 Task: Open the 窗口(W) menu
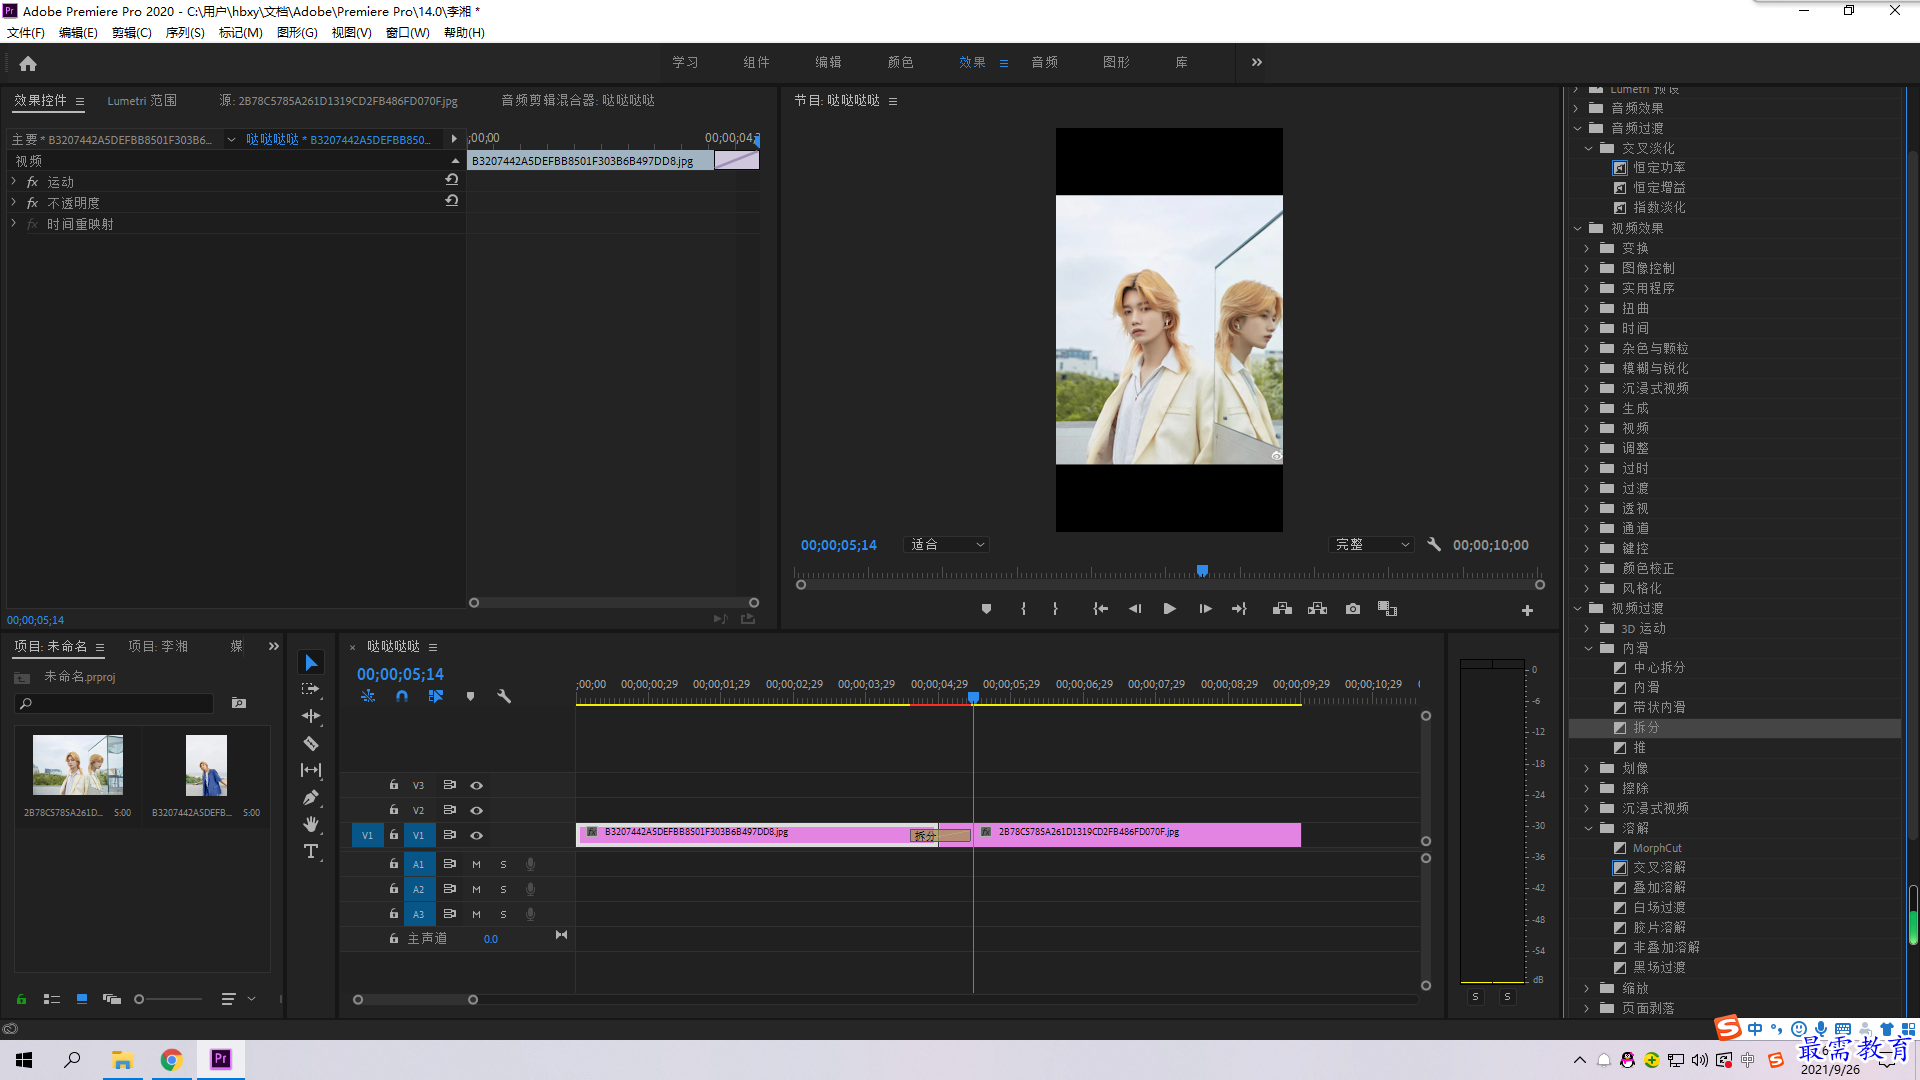point(408,33)
